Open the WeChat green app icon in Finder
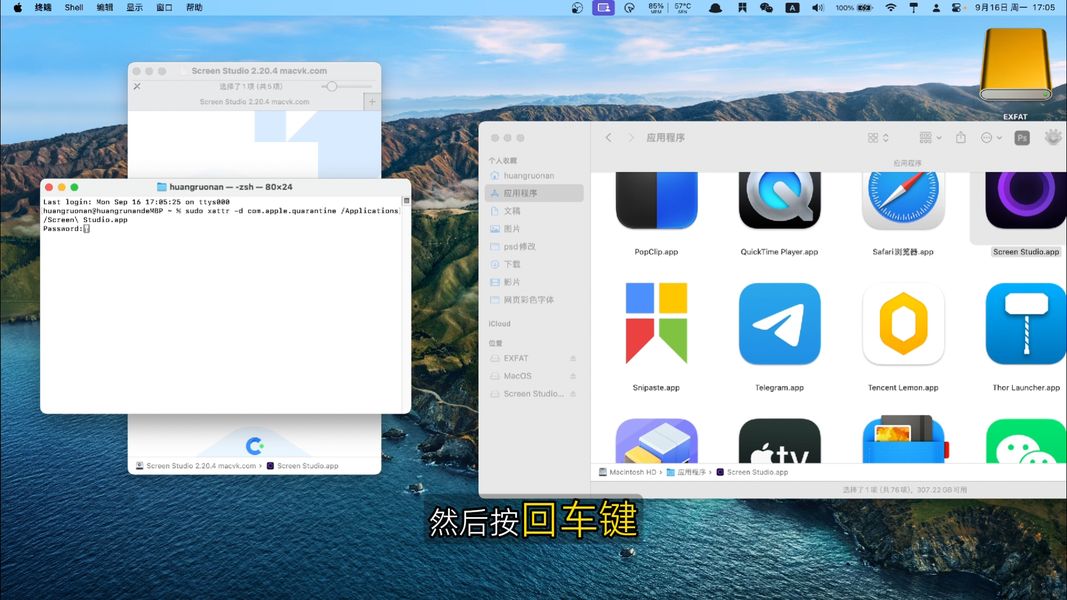This screenshot has width=1067, height=600. (x=1025, y=441)
